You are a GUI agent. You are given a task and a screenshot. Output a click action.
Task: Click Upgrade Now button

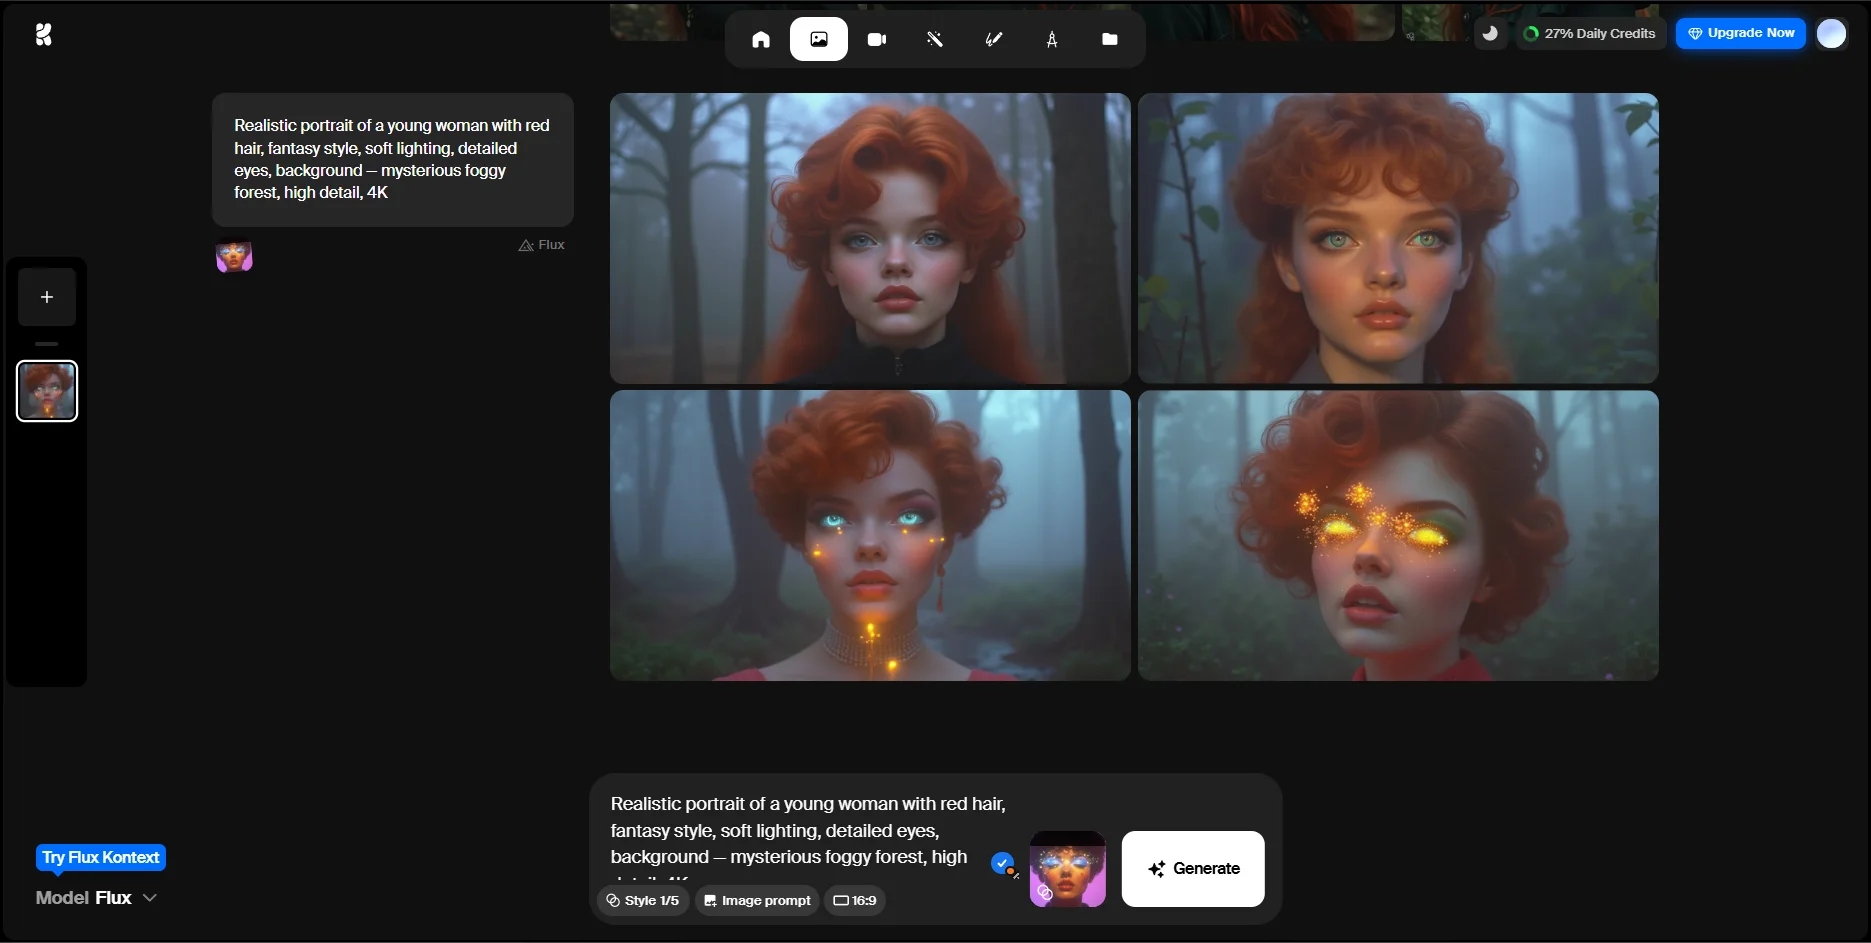1741,33
